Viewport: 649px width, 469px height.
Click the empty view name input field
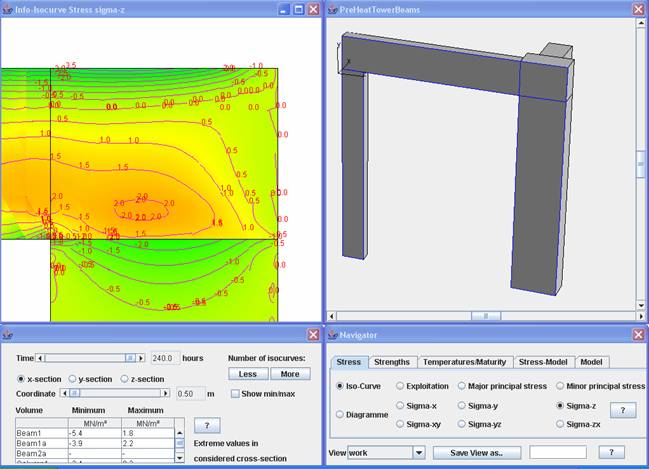pos(558,452)
